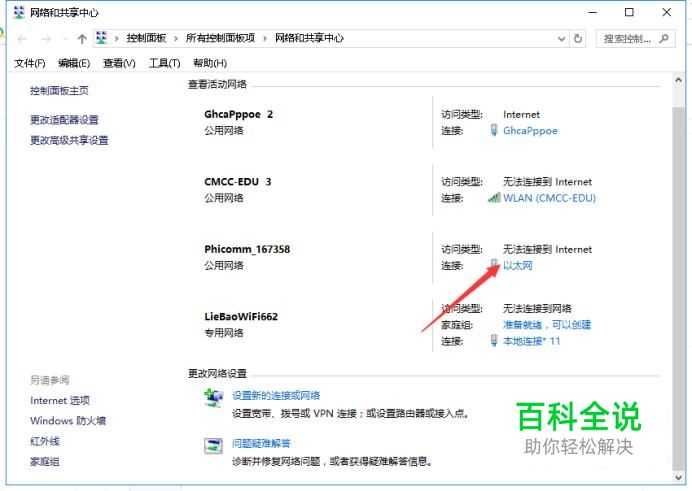
Task: Click the search magnifier icon
Action: [x=664, y=39]
